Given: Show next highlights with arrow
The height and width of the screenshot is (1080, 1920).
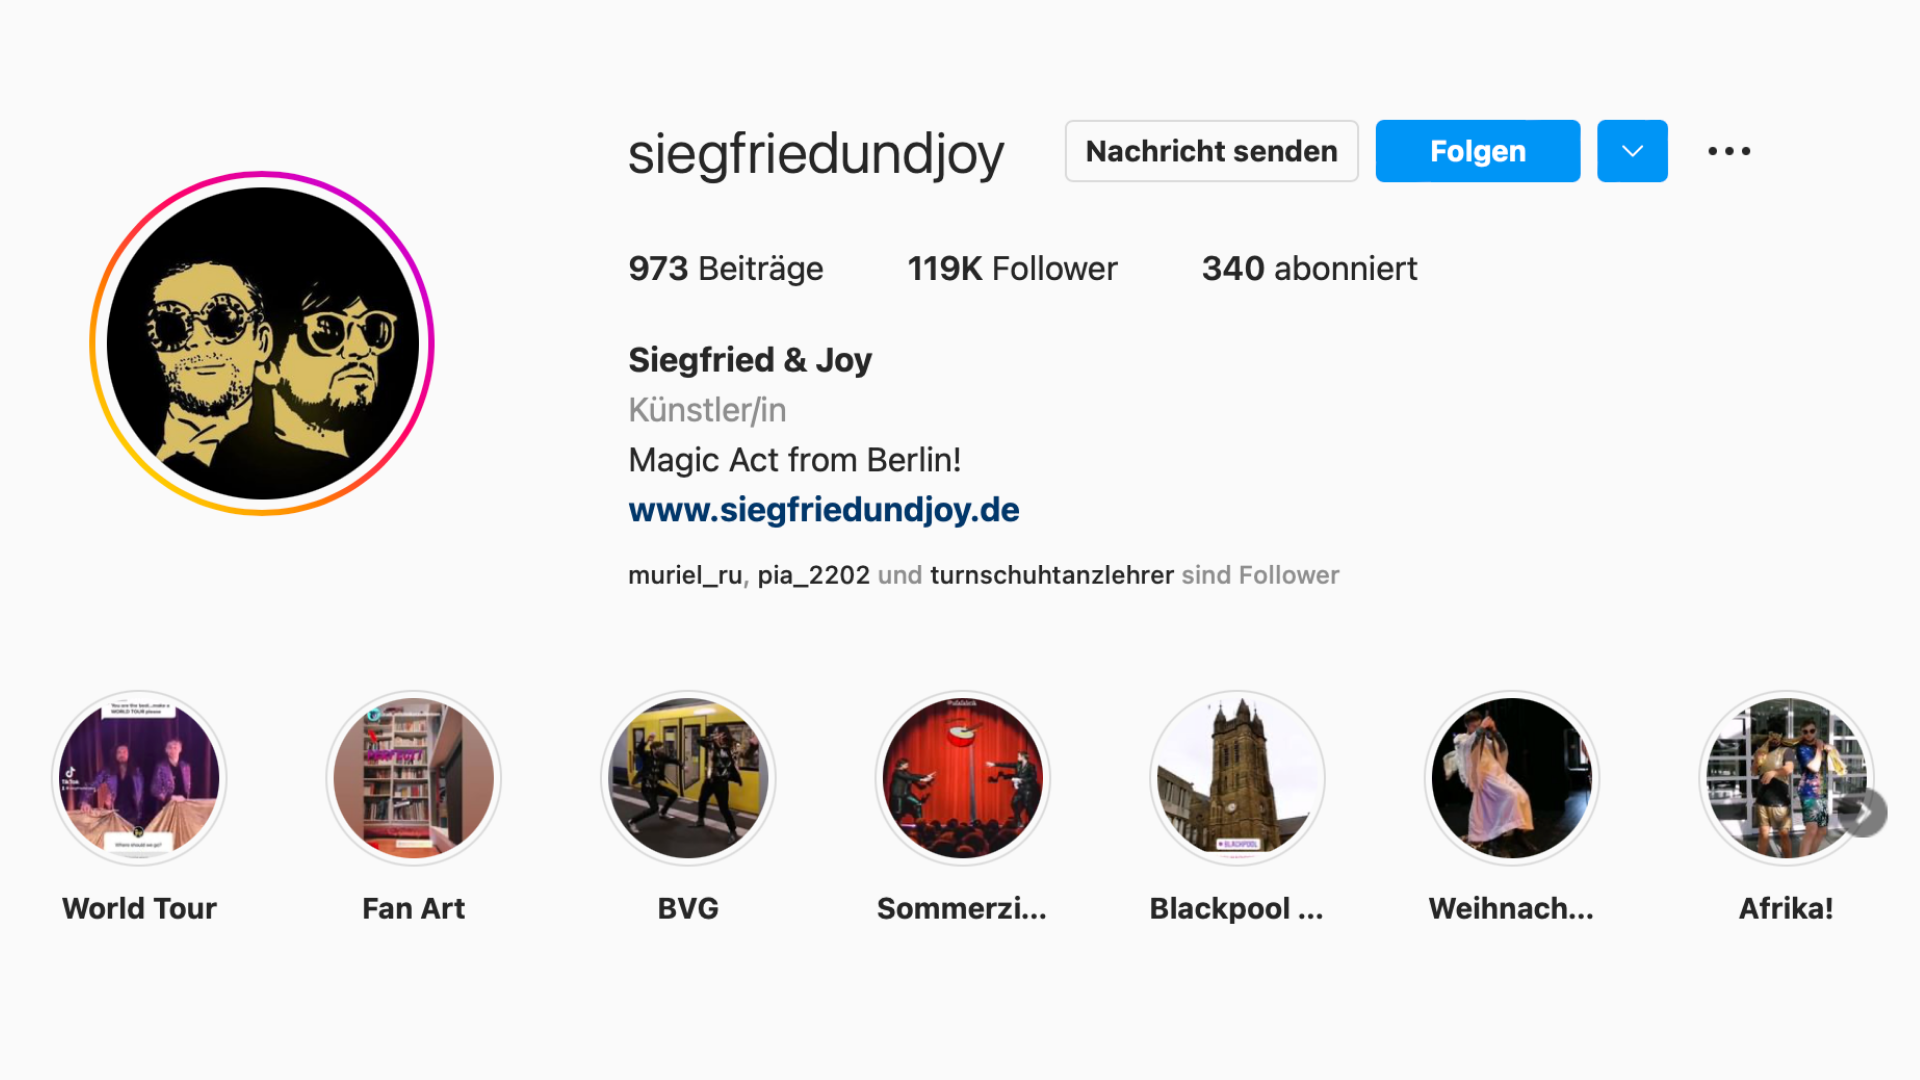Looking at the screenshot, I should coord(1863,813).
